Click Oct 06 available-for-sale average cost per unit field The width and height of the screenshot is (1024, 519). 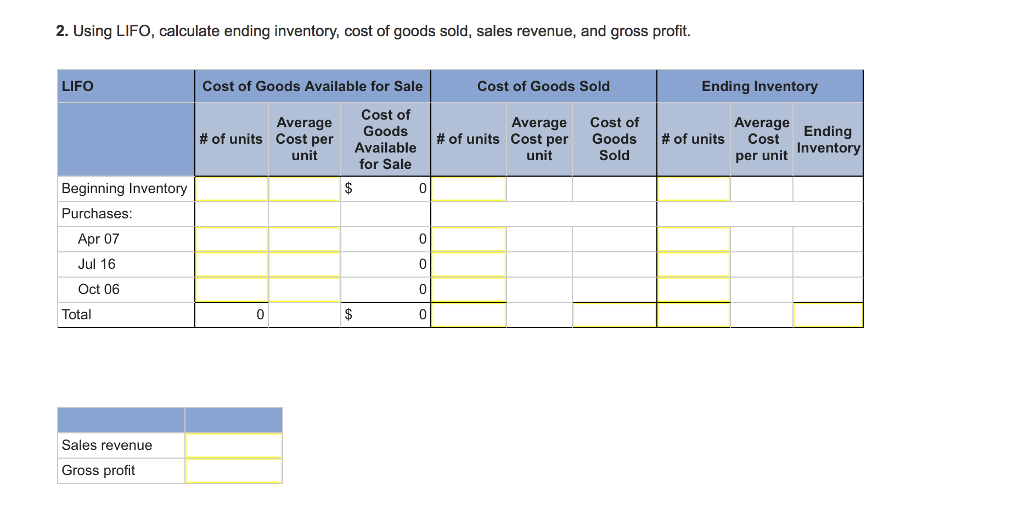pos(304,289)
